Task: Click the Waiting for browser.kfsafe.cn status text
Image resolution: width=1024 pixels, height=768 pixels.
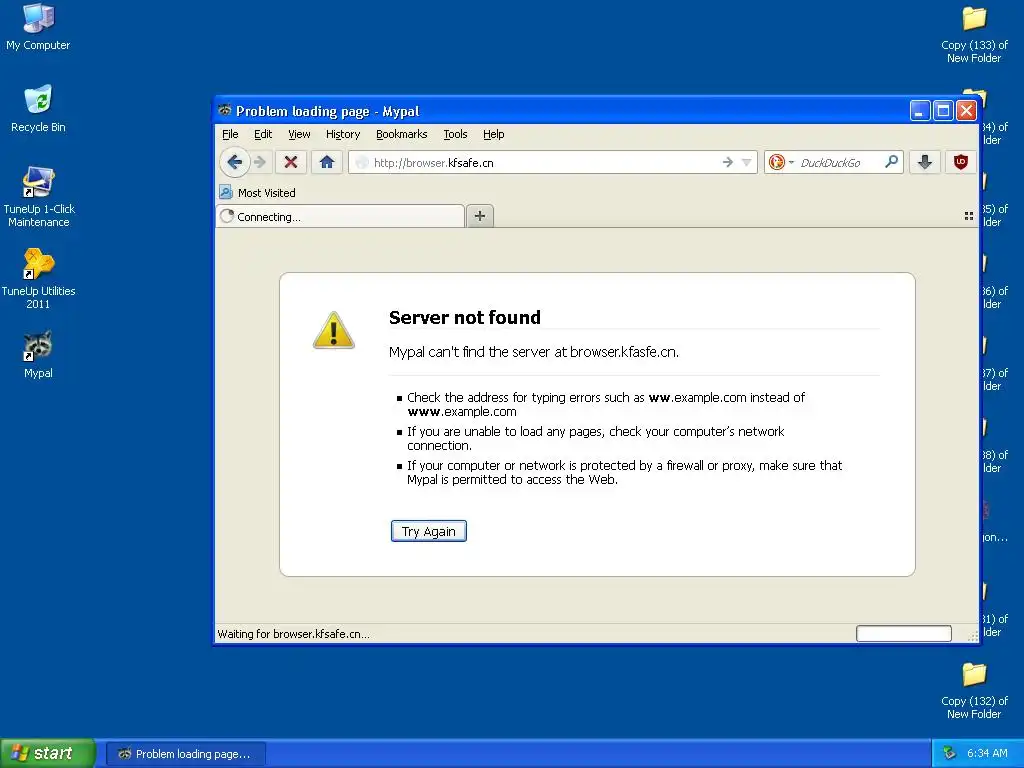Action: point(293,633)
